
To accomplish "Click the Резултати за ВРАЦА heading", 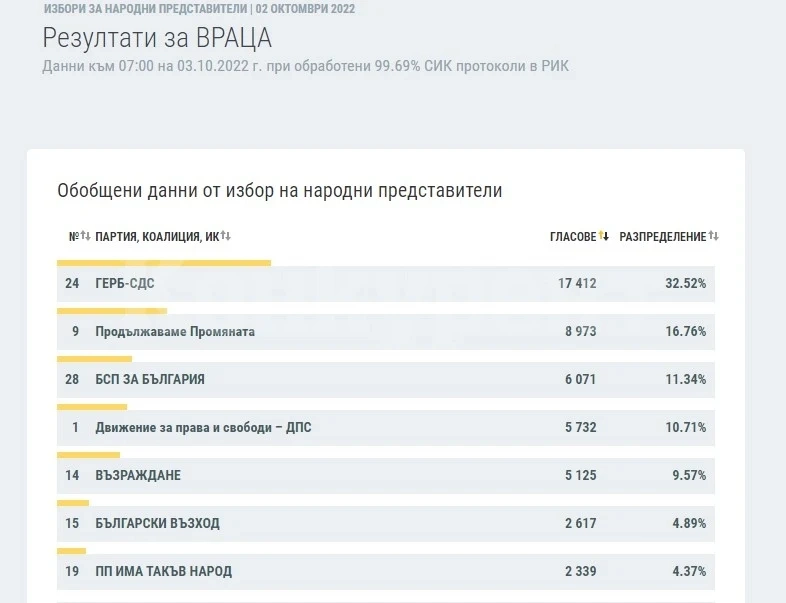I will pyautogui.click(x=157, y=38).
